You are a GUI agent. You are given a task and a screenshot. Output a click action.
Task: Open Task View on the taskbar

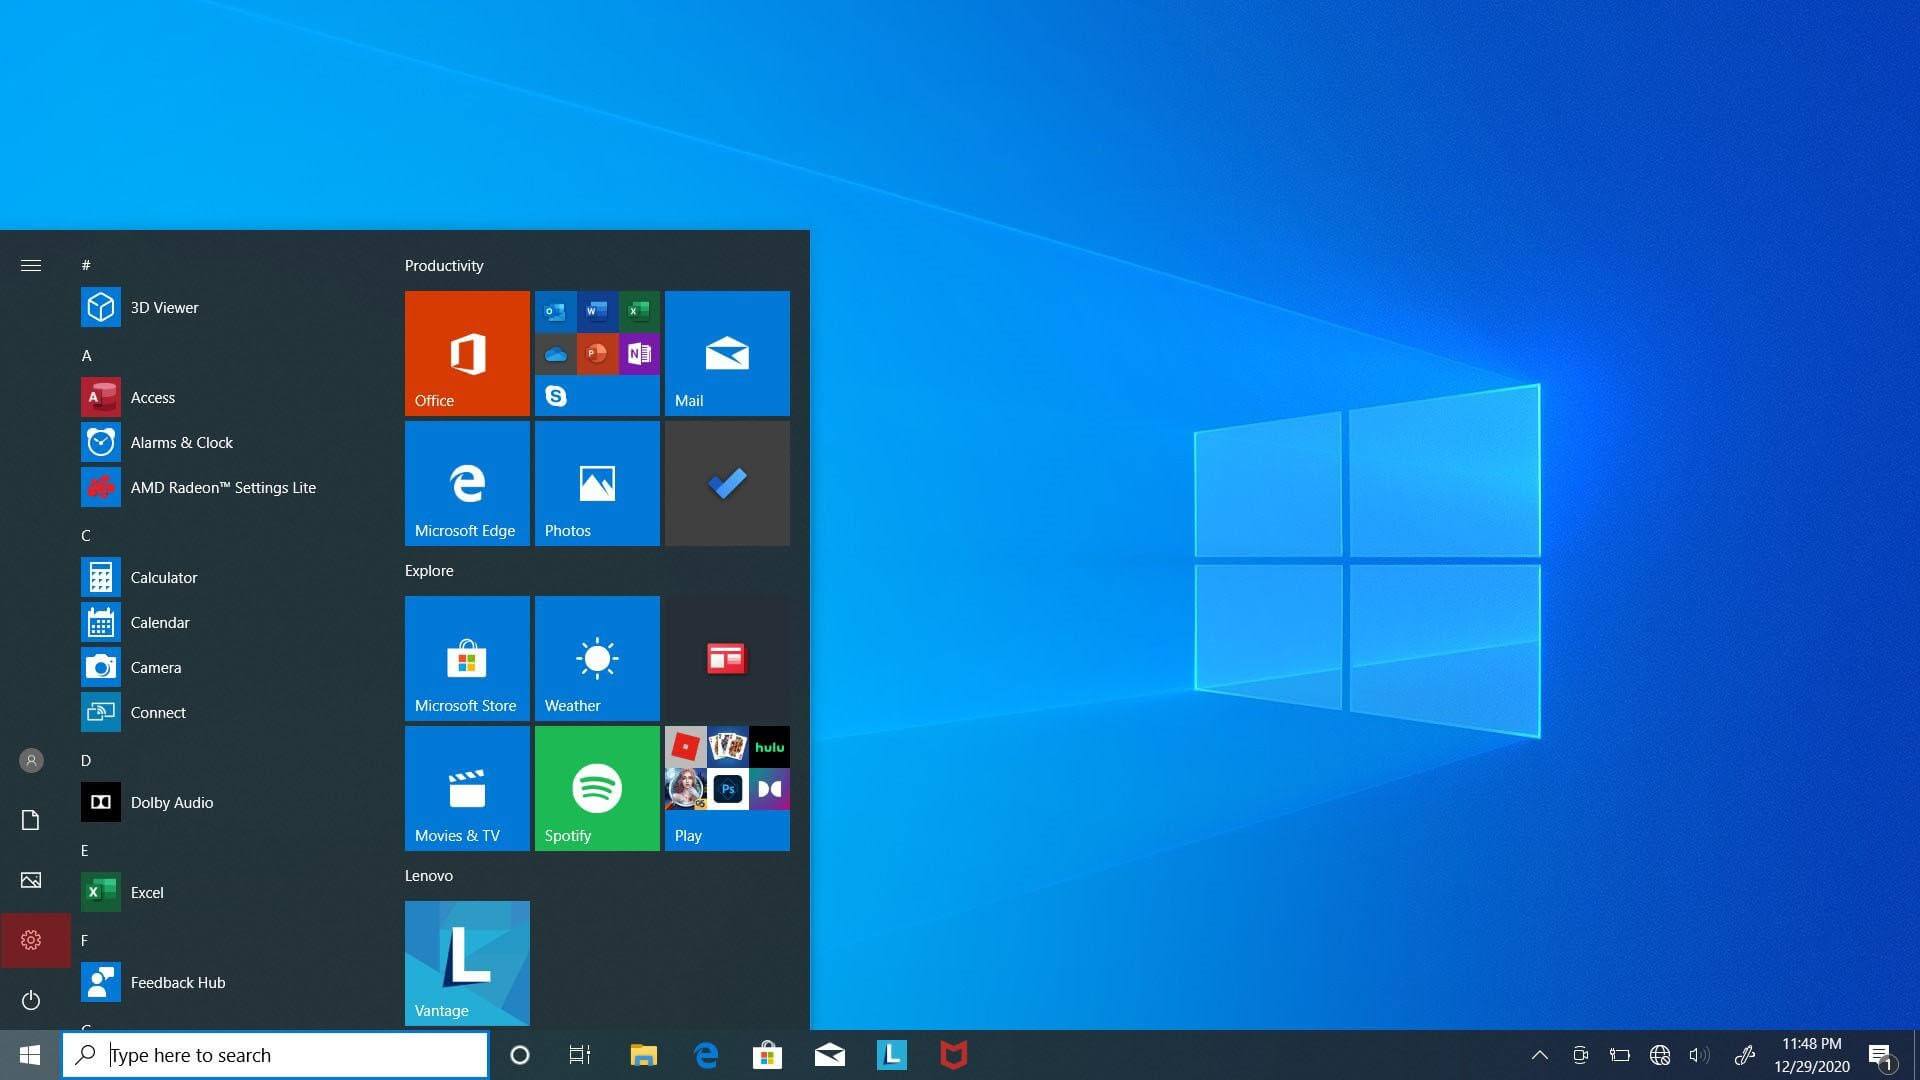pyautogui.click(x=580, y=1055)
